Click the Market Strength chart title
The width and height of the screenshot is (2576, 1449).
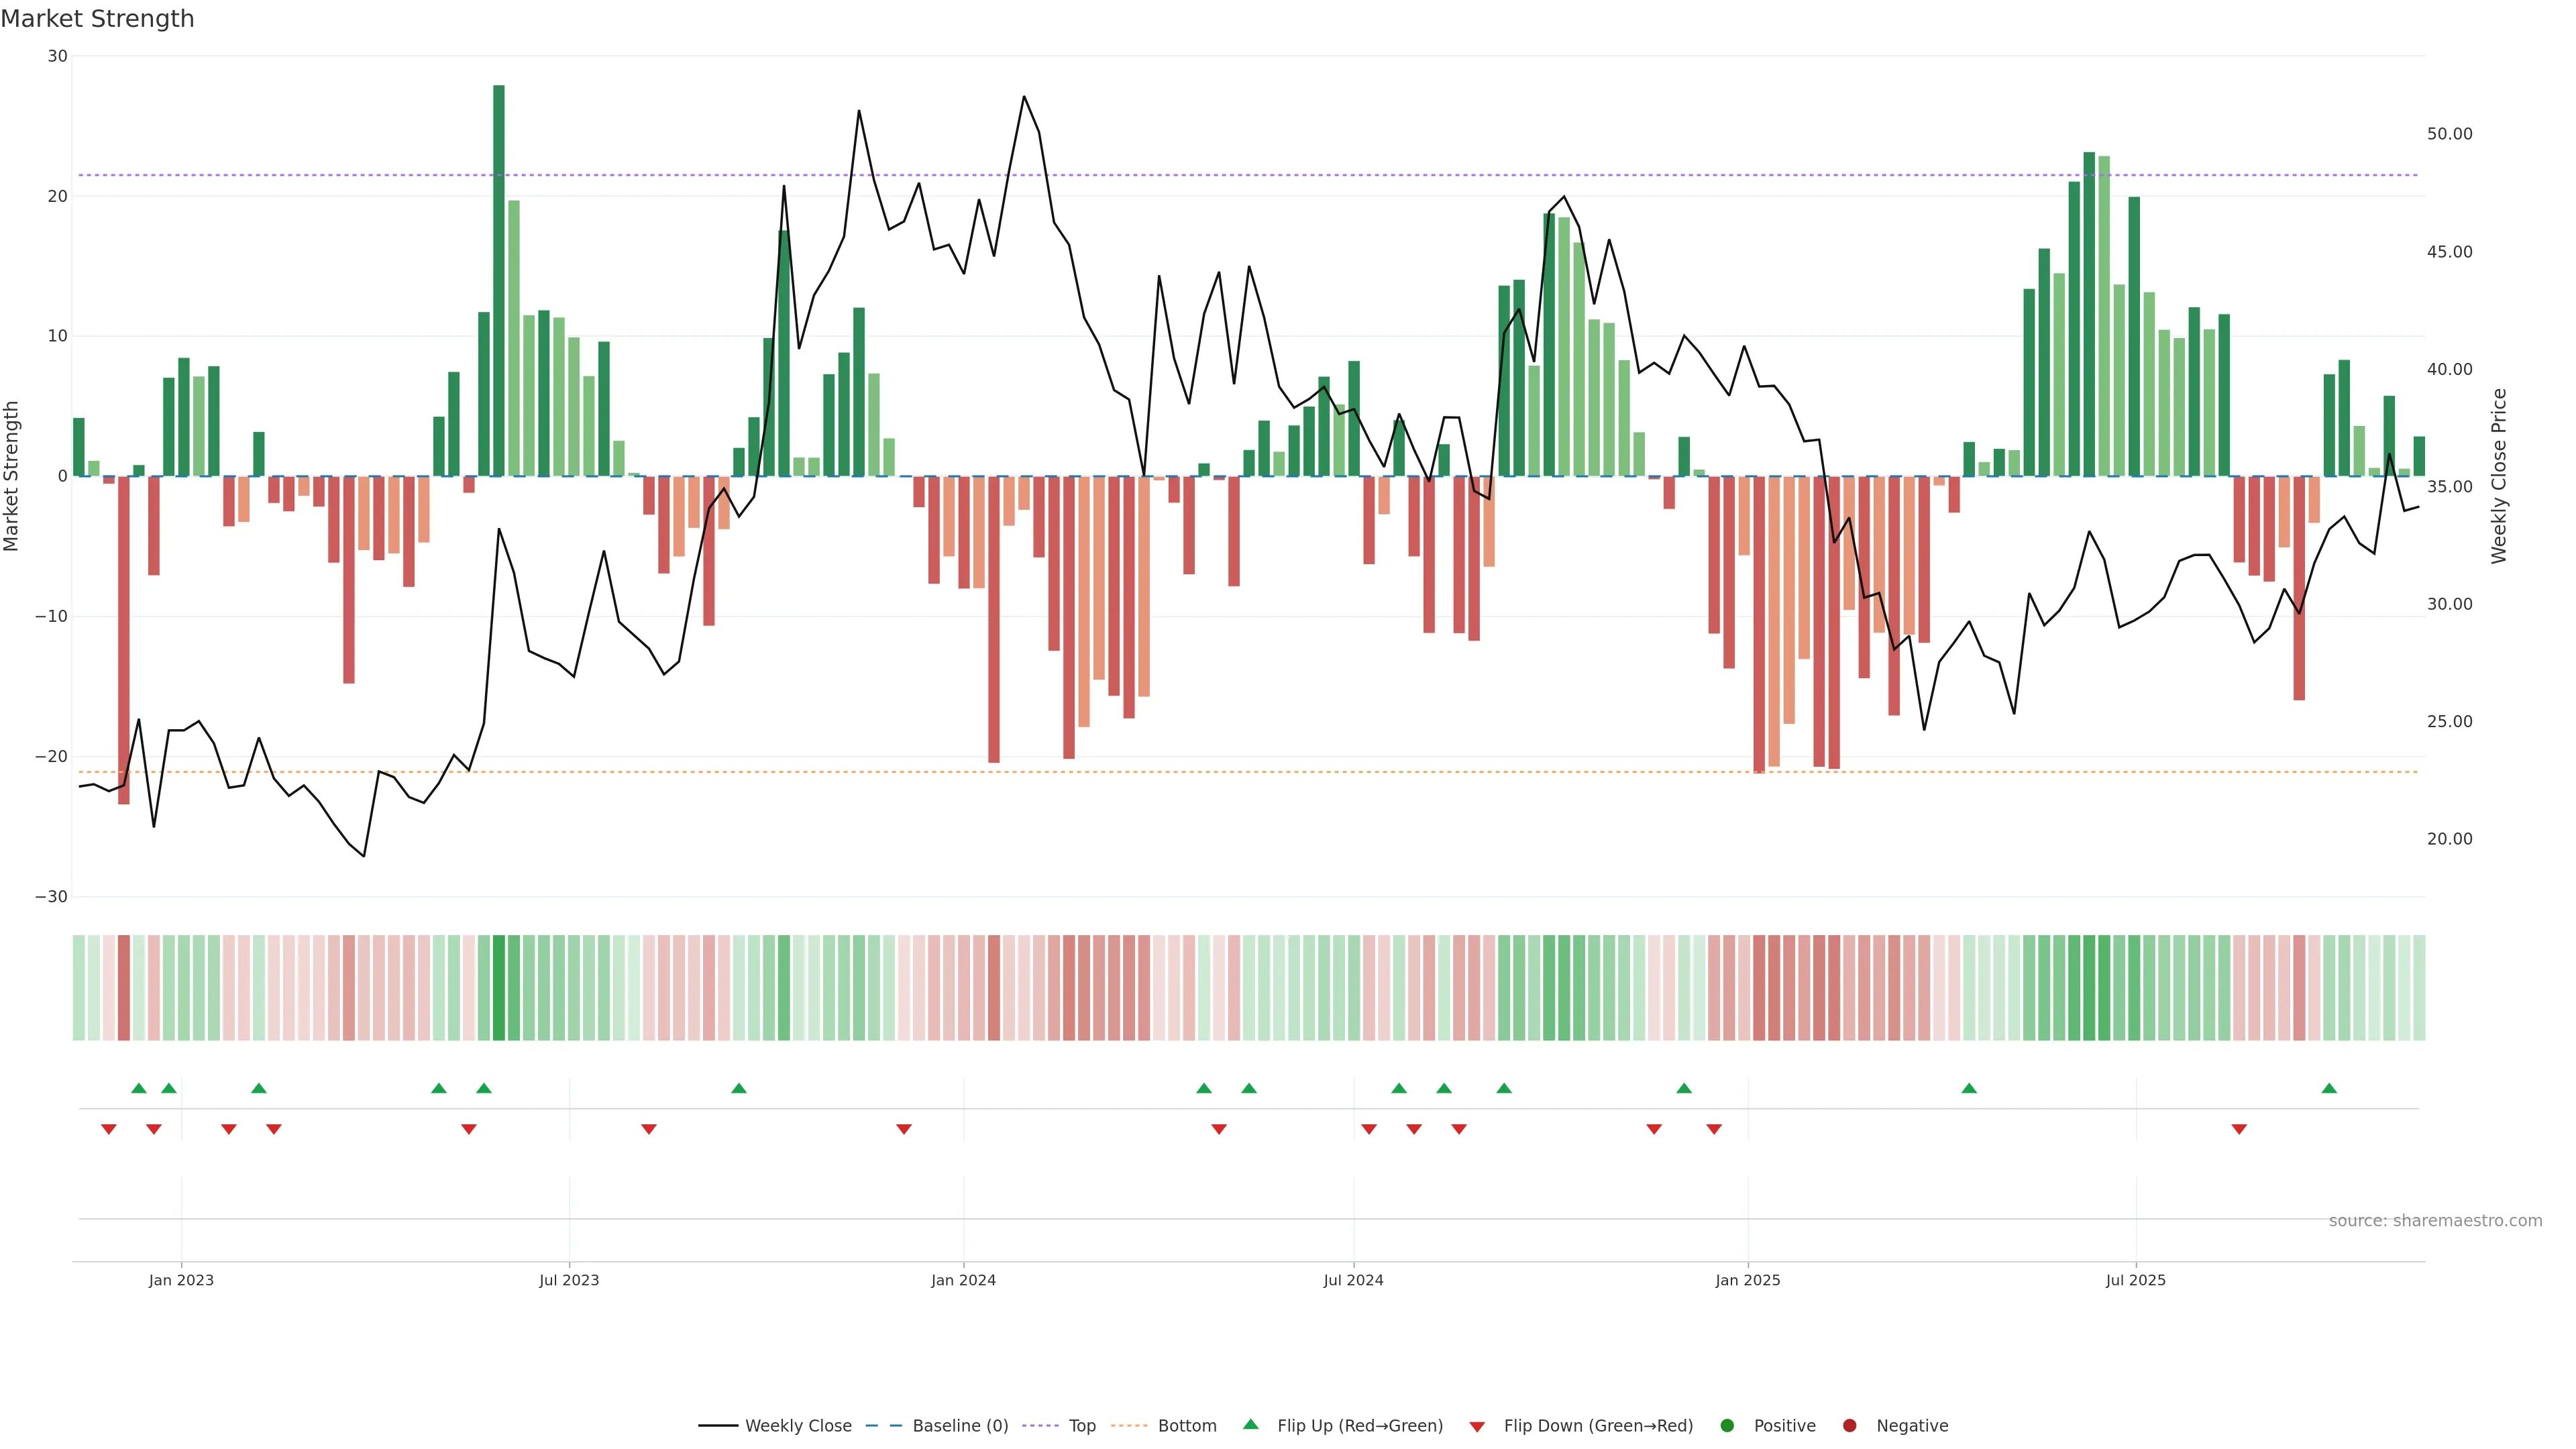[x=97, y=19]
